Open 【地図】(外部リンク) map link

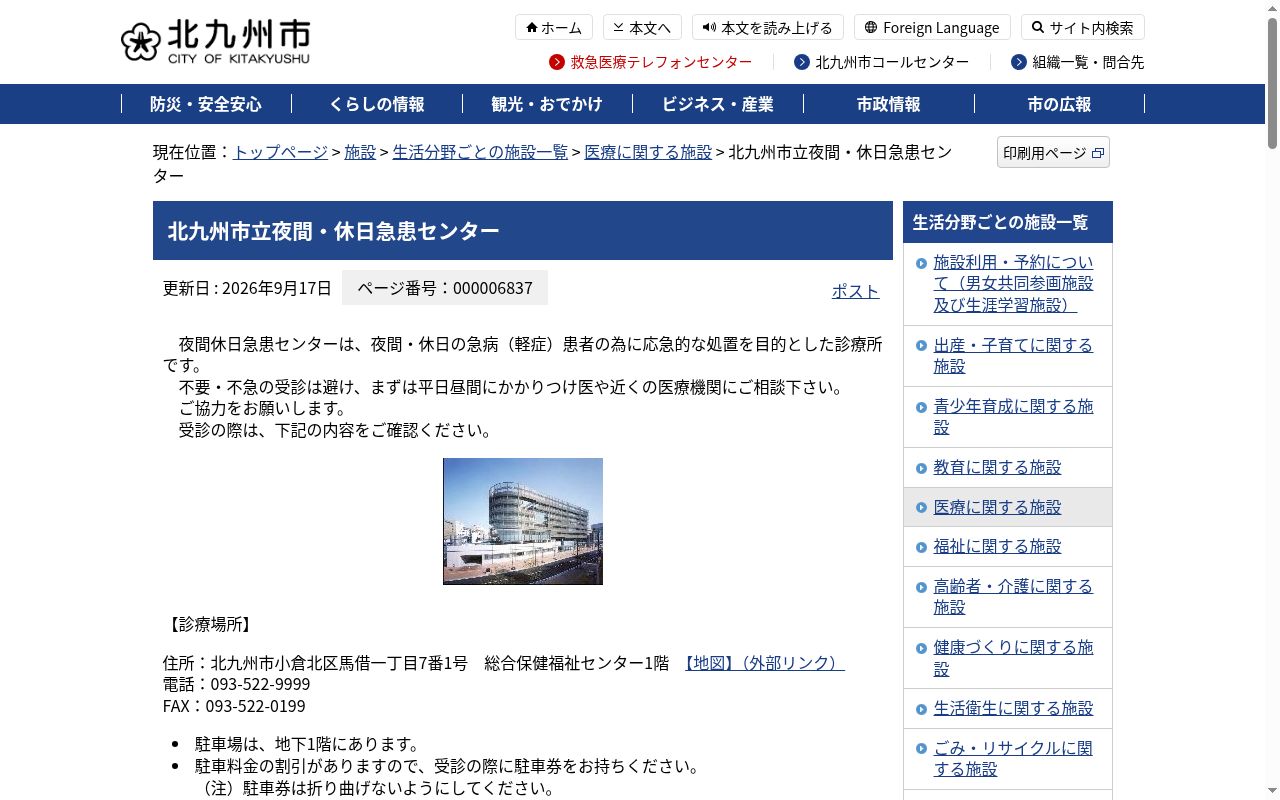coord(763,663)
